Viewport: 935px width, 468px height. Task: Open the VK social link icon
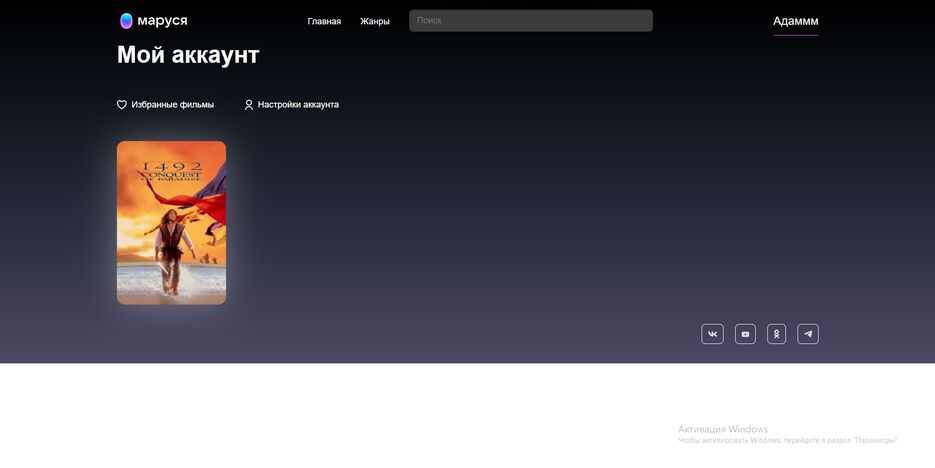click(712, 334)
